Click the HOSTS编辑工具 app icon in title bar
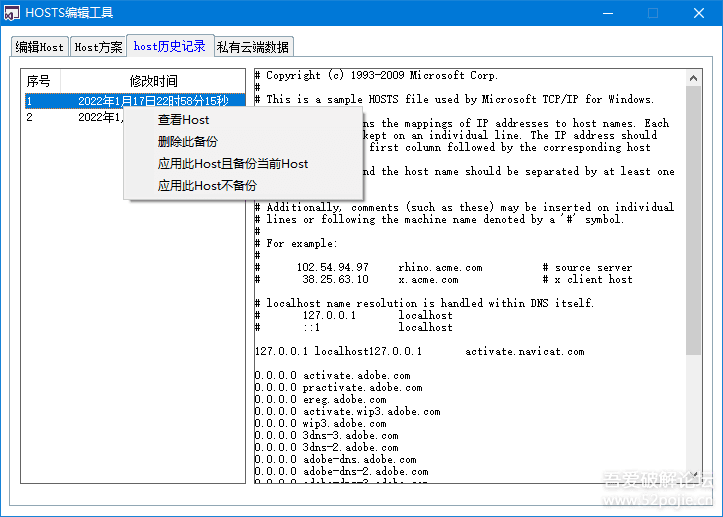 12,13
